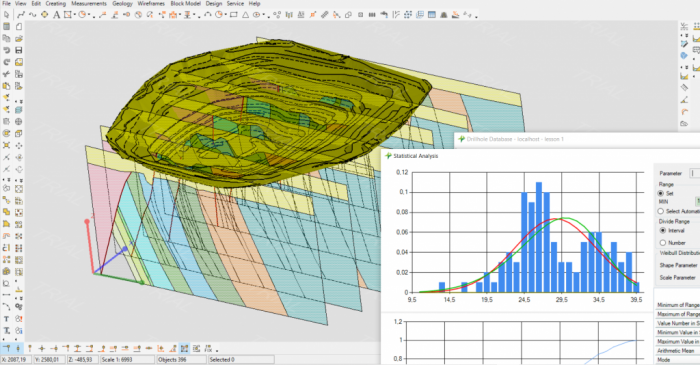Open the Geology menu

point(122,4)
